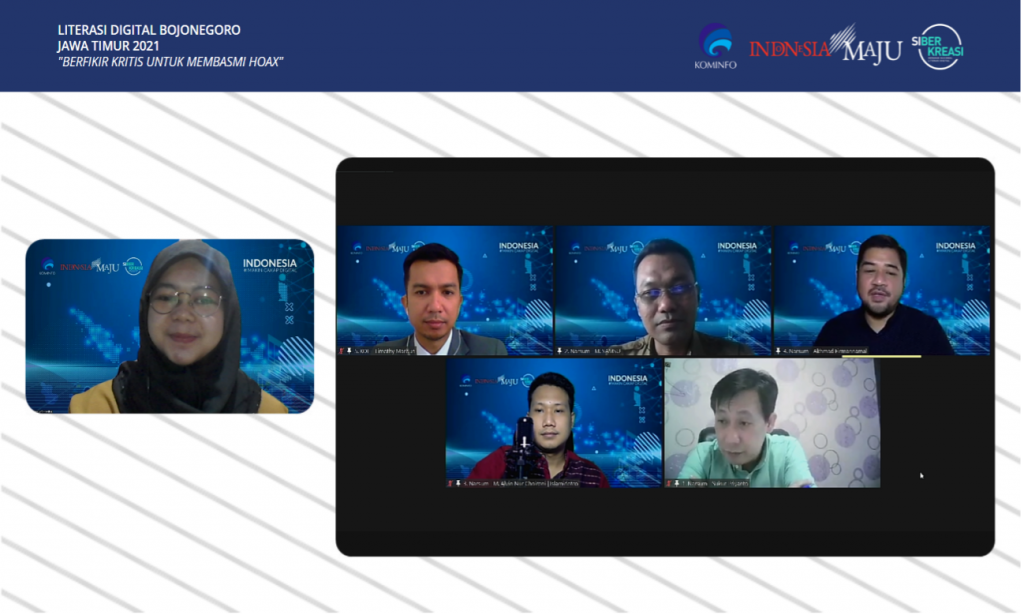The height and width of the screenshot is (615, 1024).
Task: Select the top-middle video tile with glasses
Action: pyautogui.click(x=663, y=290)
